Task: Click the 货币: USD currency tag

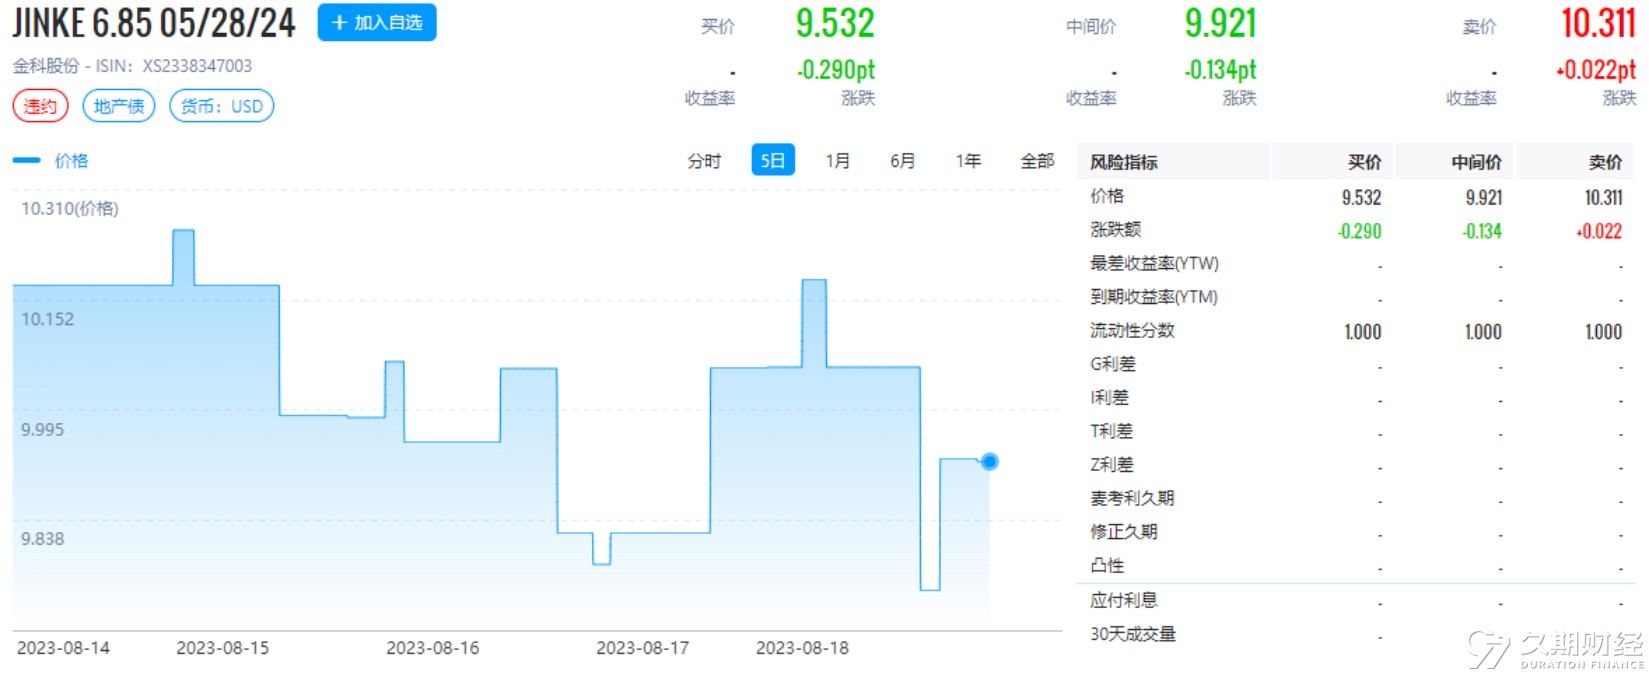Action: coord(222,106)
